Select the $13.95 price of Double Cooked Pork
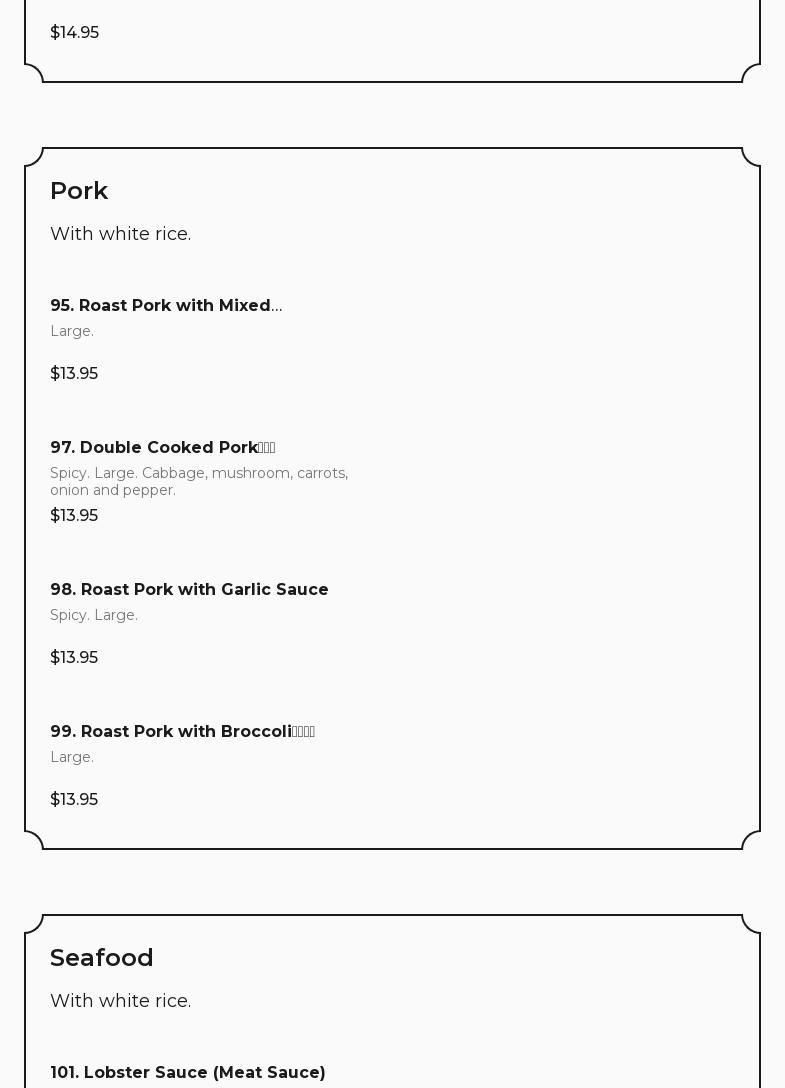The width and height of the screenshot is (785, 1088). (x=74, y=516)
